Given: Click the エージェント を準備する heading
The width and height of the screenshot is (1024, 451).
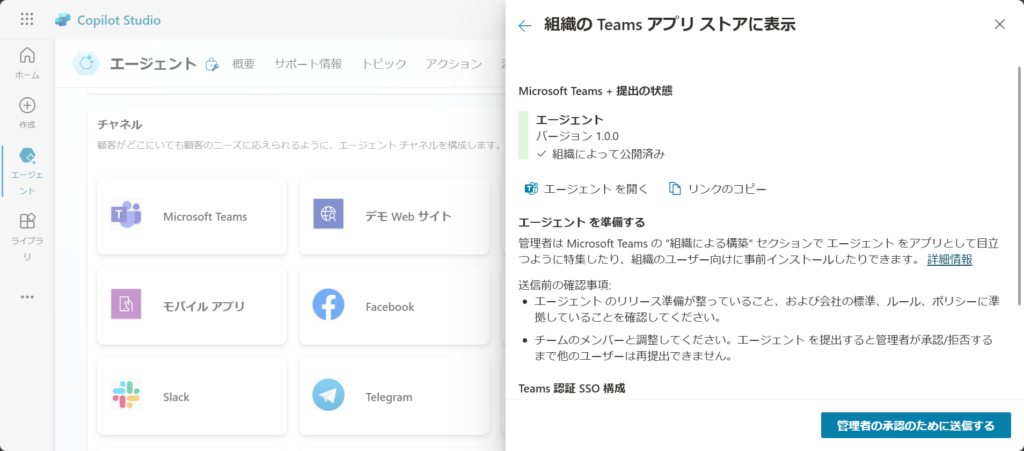Looking at the screenshot, I should click(582, 223).
